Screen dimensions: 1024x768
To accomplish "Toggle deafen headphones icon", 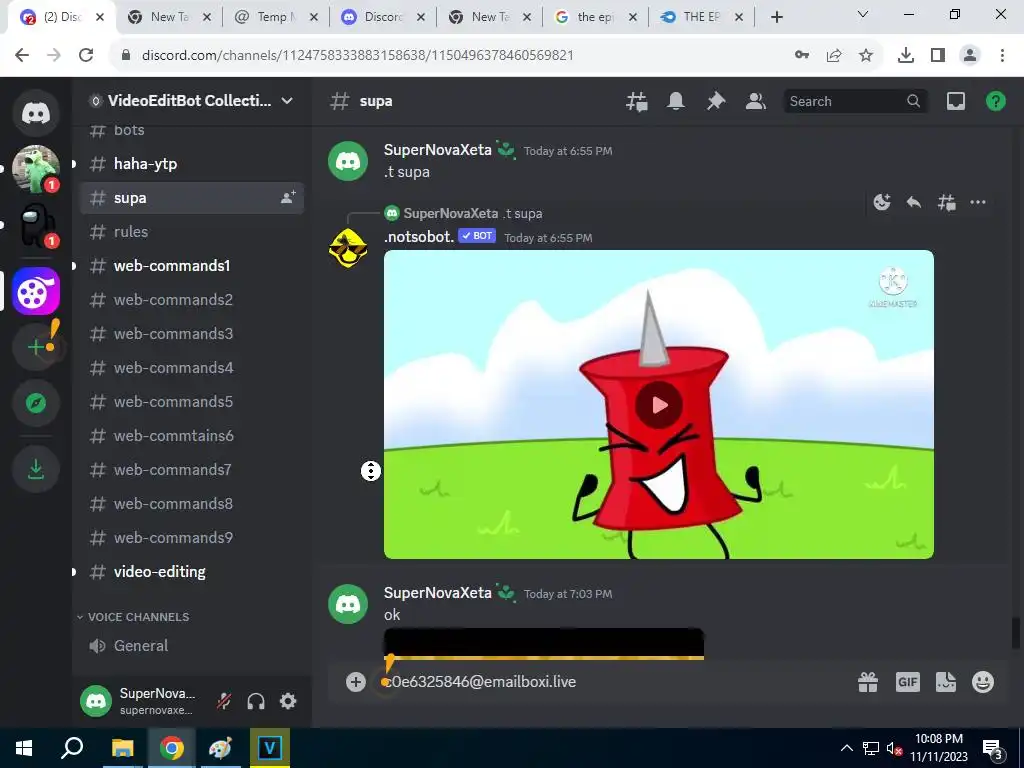I will tap(256, 701).
